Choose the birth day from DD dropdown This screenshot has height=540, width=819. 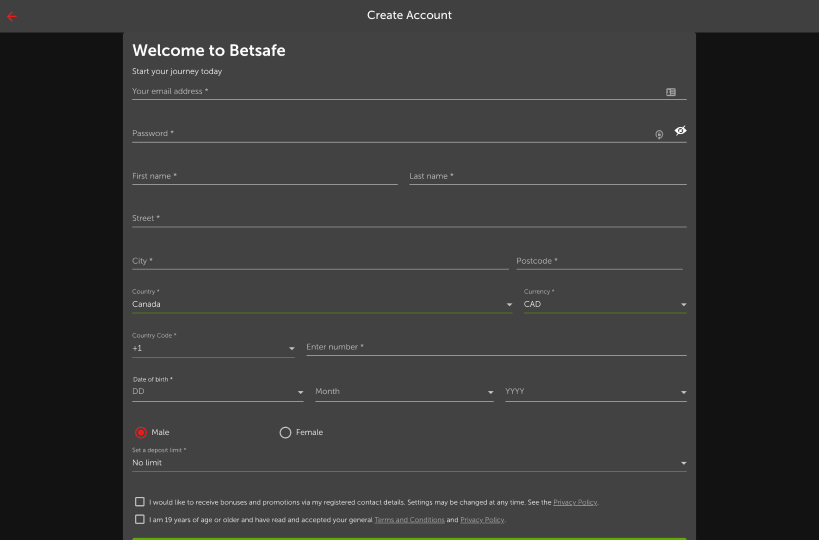click(x=218, y=392)
